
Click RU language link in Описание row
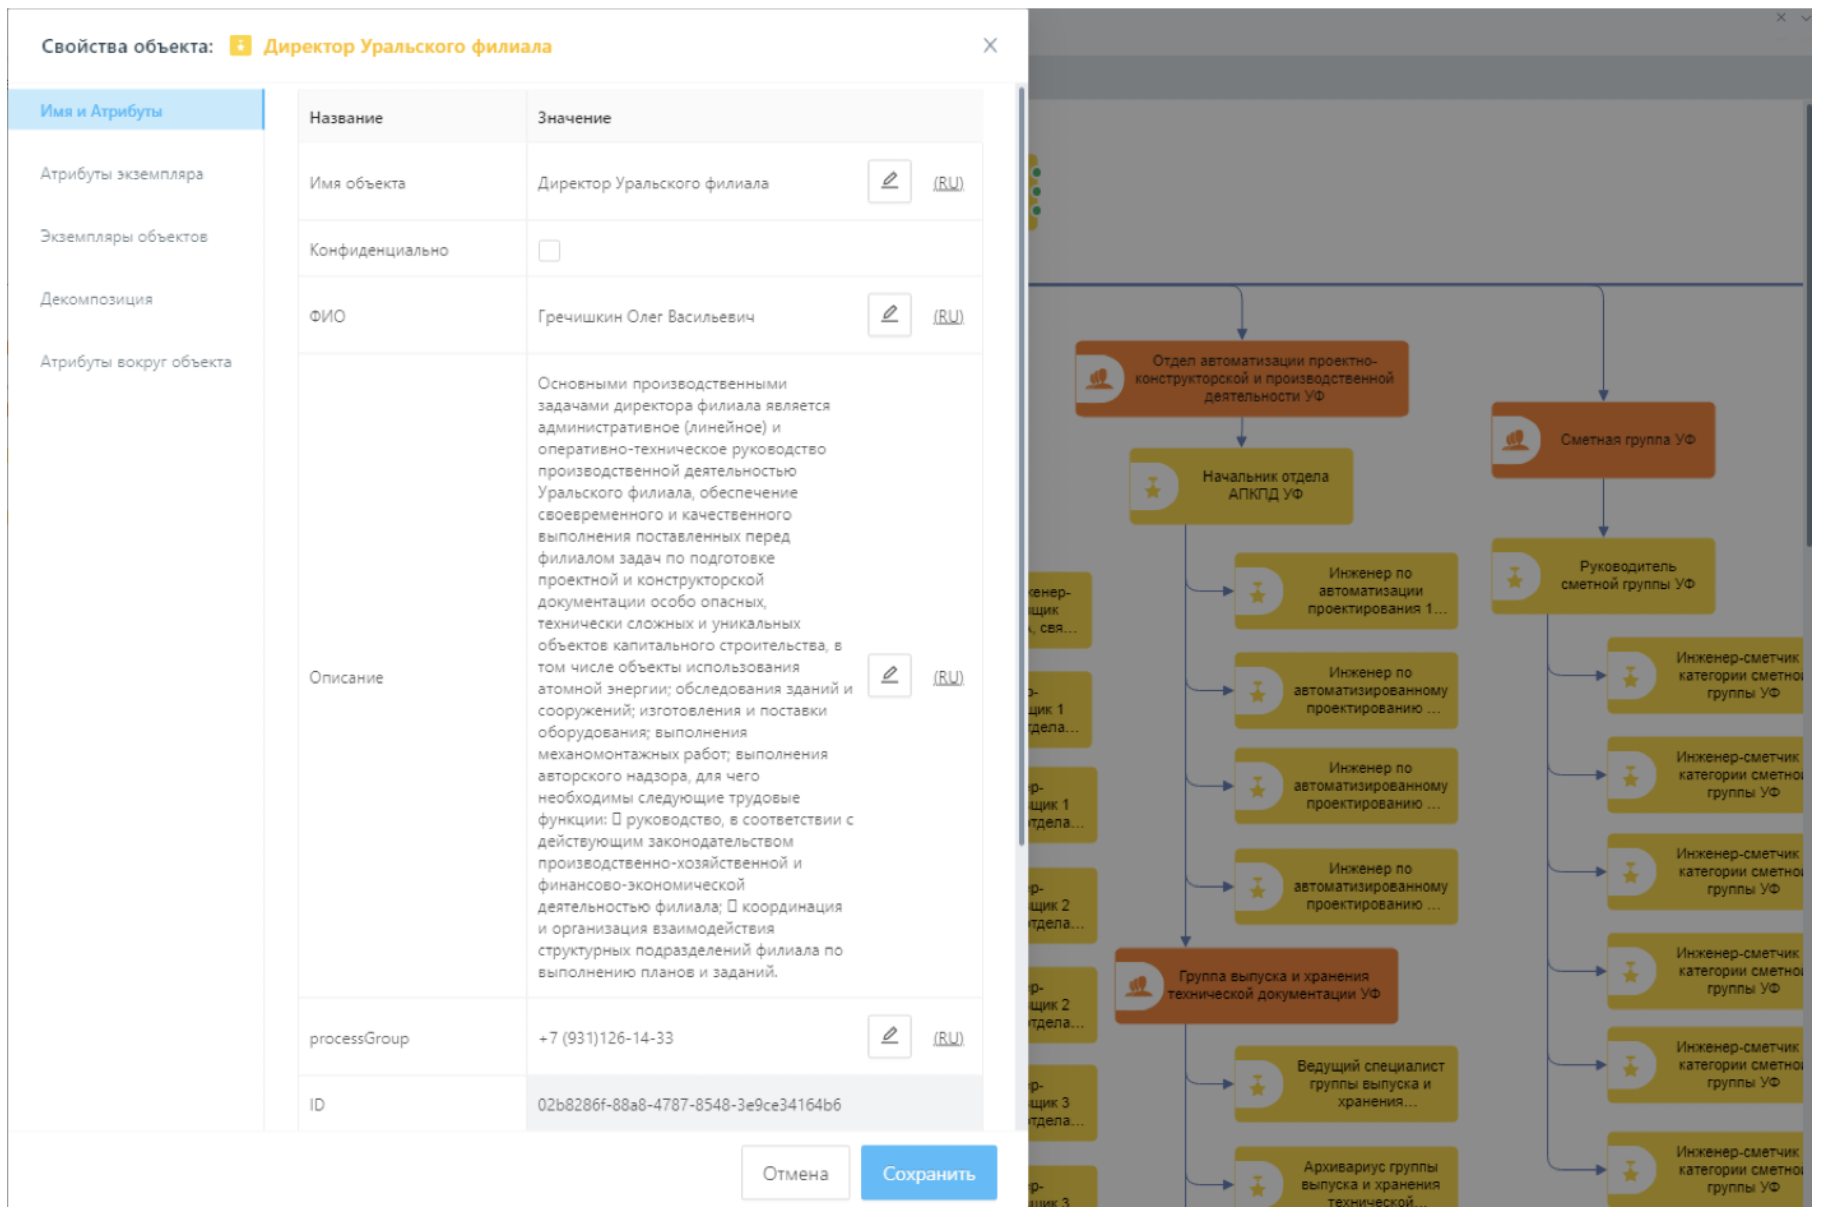point(948,677)
